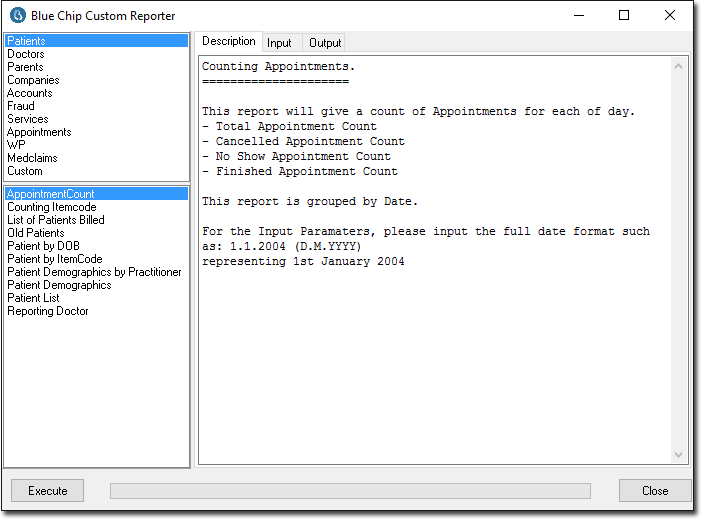Click the description scrollbar down arrow

tap(680, 455)
